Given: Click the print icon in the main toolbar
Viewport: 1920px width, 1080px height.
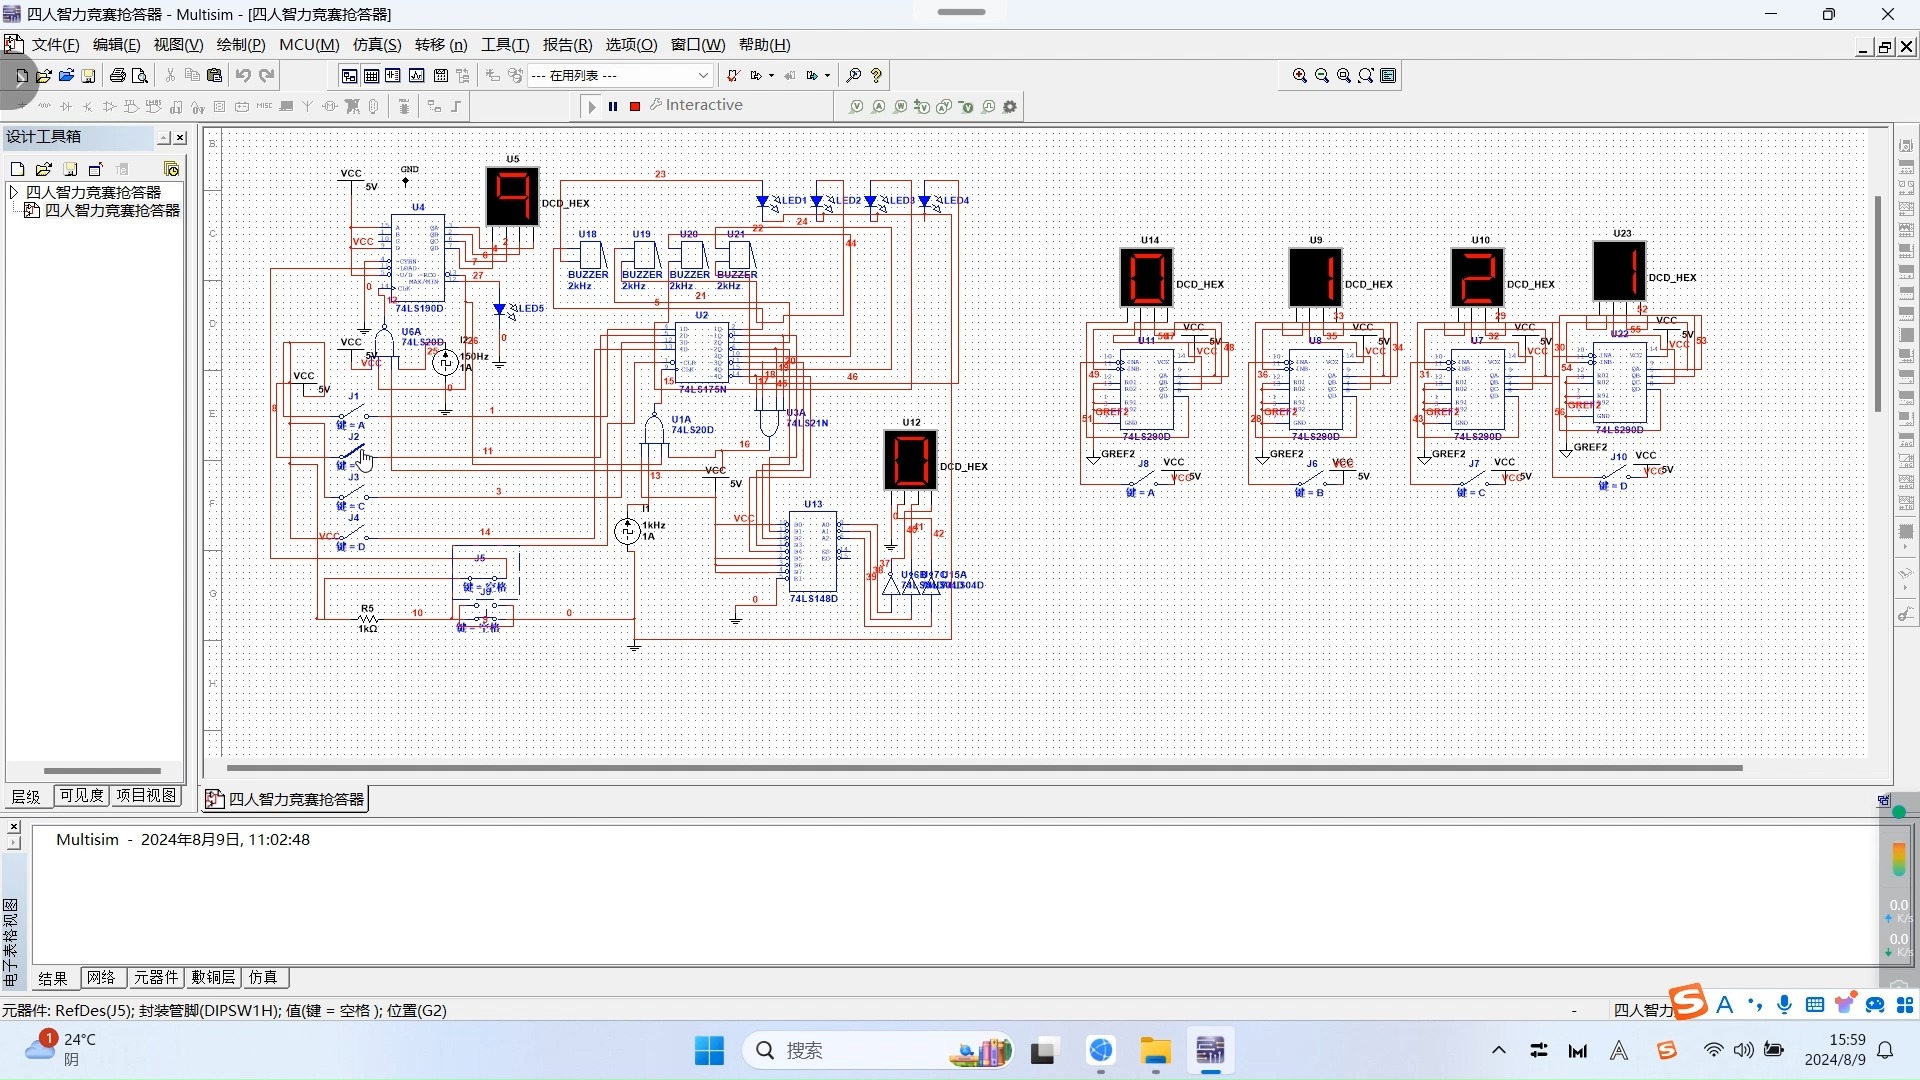Looking at the screenshot, I should (118, 75).
